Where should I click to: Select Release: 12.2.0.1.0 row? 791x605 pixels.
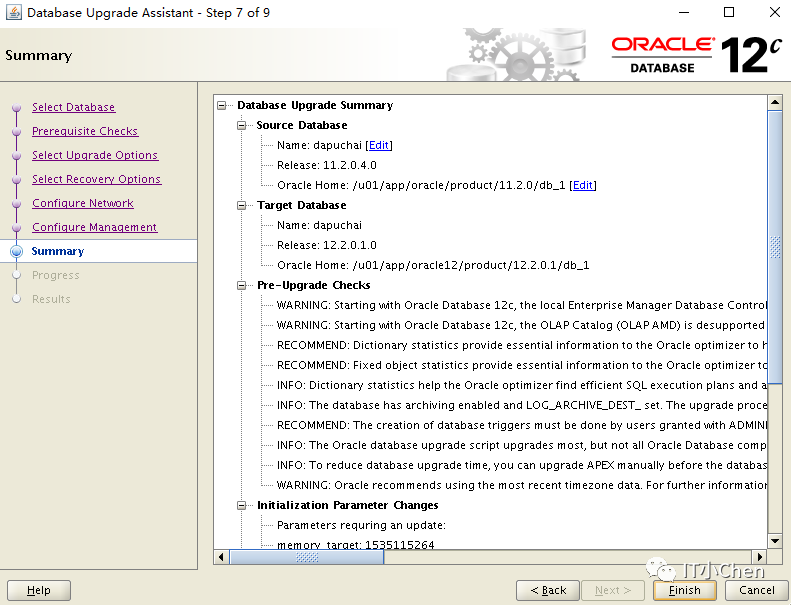tap(327, 245)
